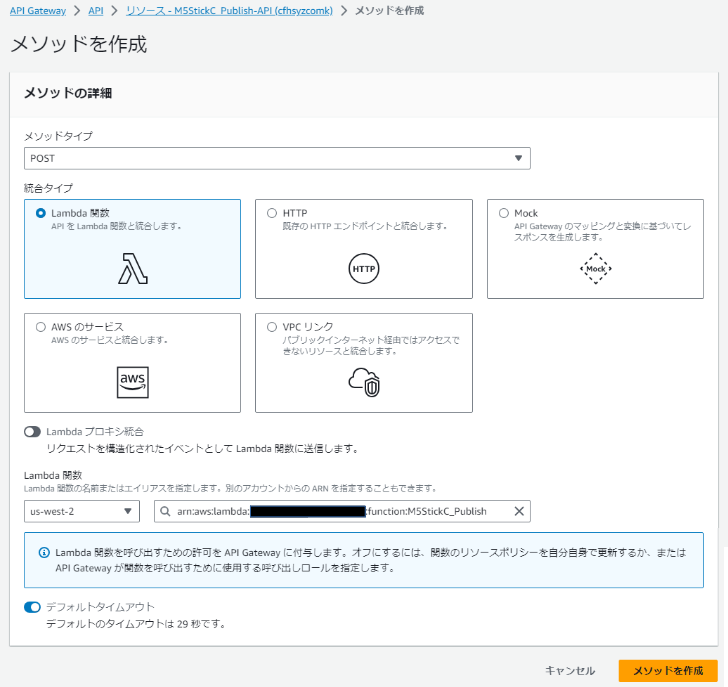The image size is (728, 687).
Task: Select the Lambda 関数 radio button
Action: coord(41,213)
